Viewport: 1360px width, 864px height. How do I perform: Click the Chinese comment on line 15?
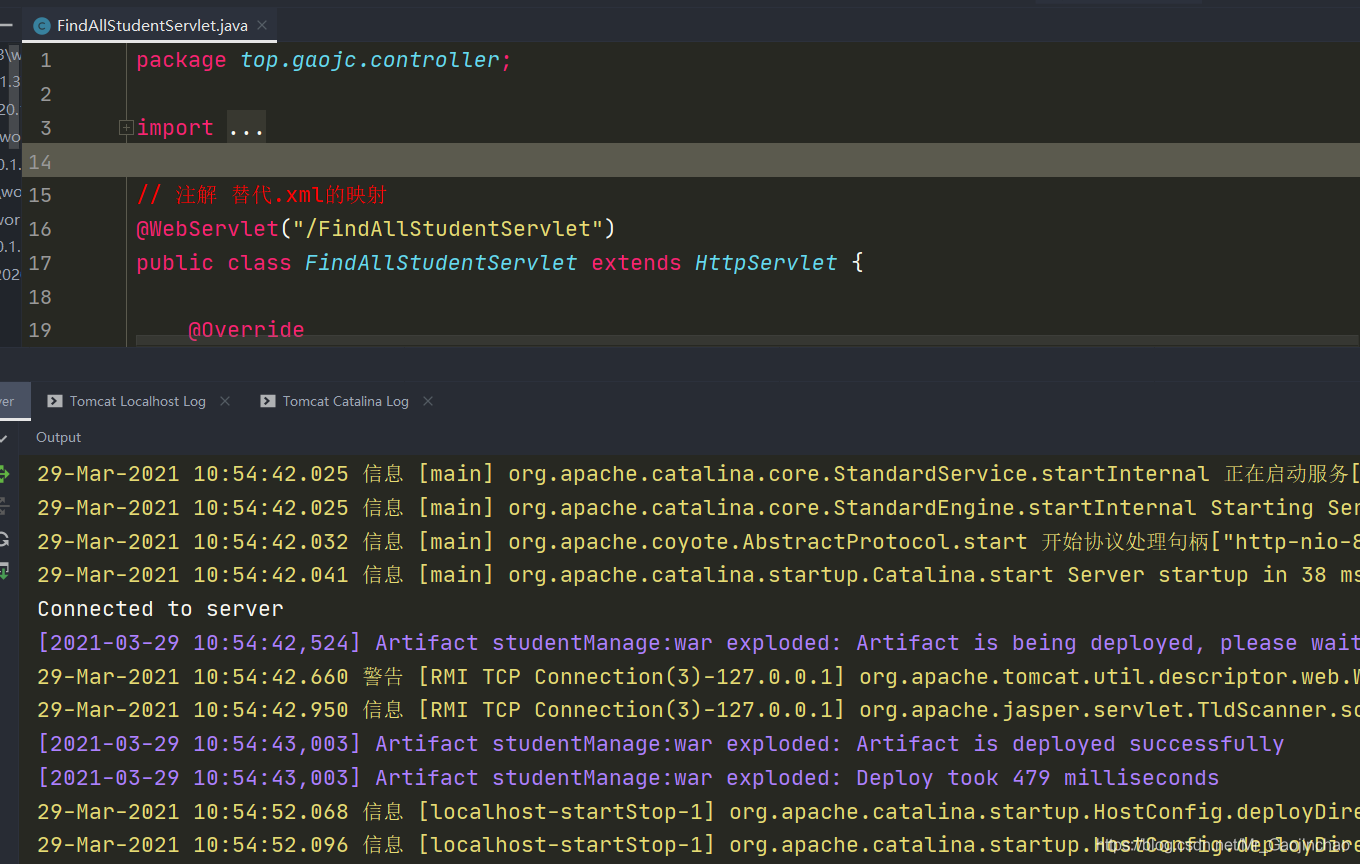[x=261, y=195]
